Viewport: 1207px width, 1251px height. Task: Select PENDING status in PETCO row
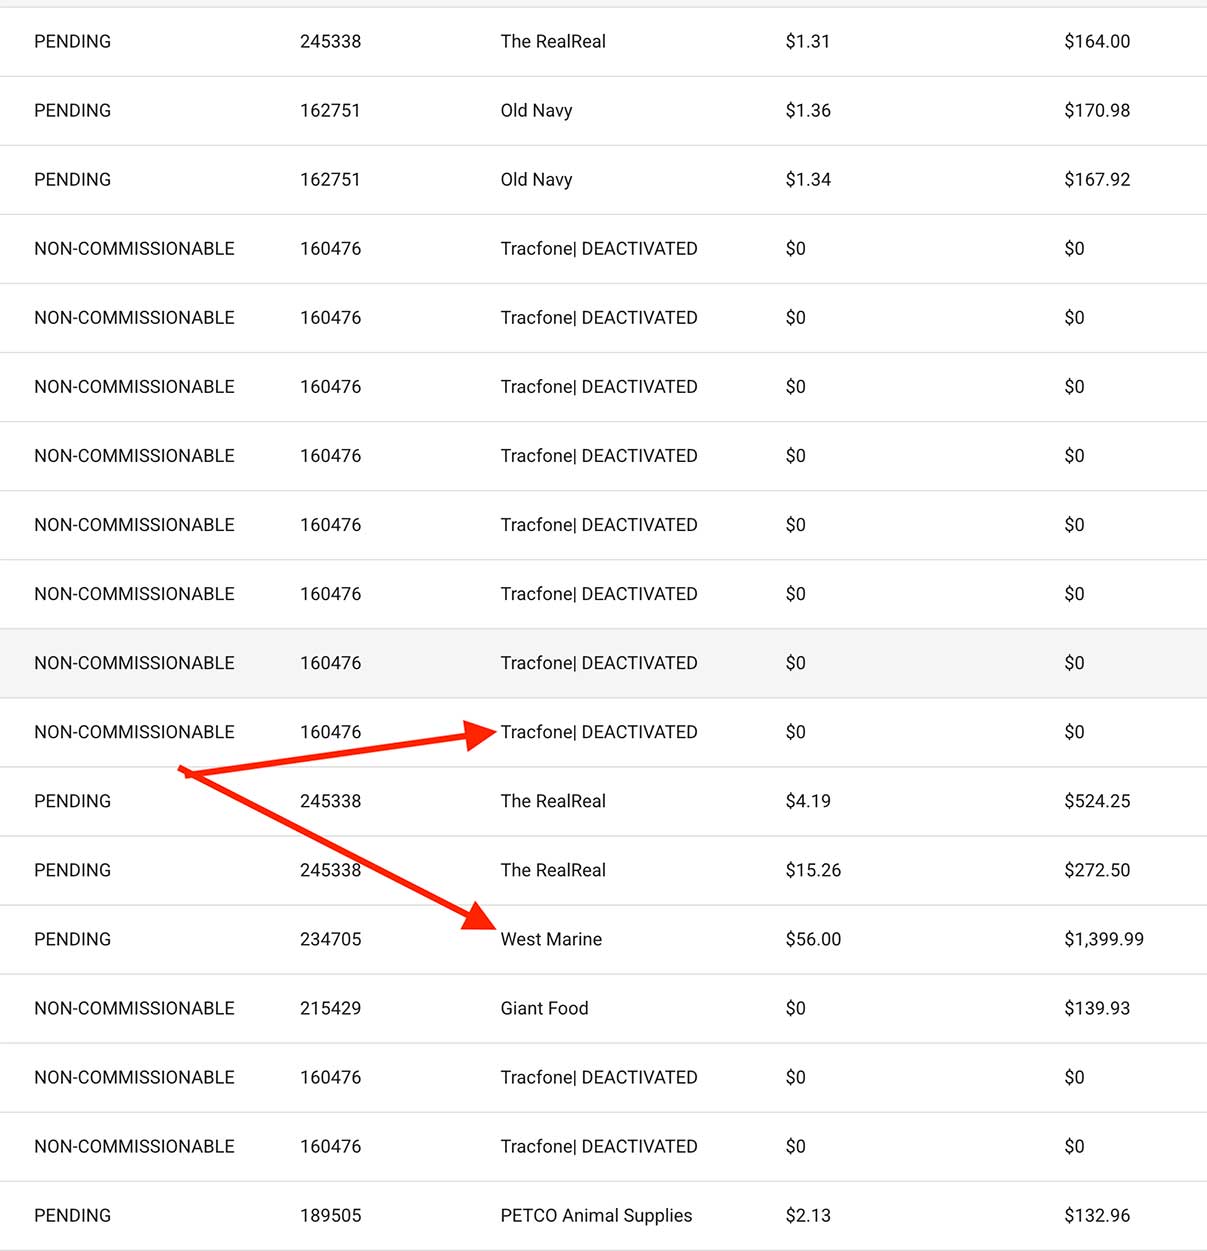[x=72, y=1215]
